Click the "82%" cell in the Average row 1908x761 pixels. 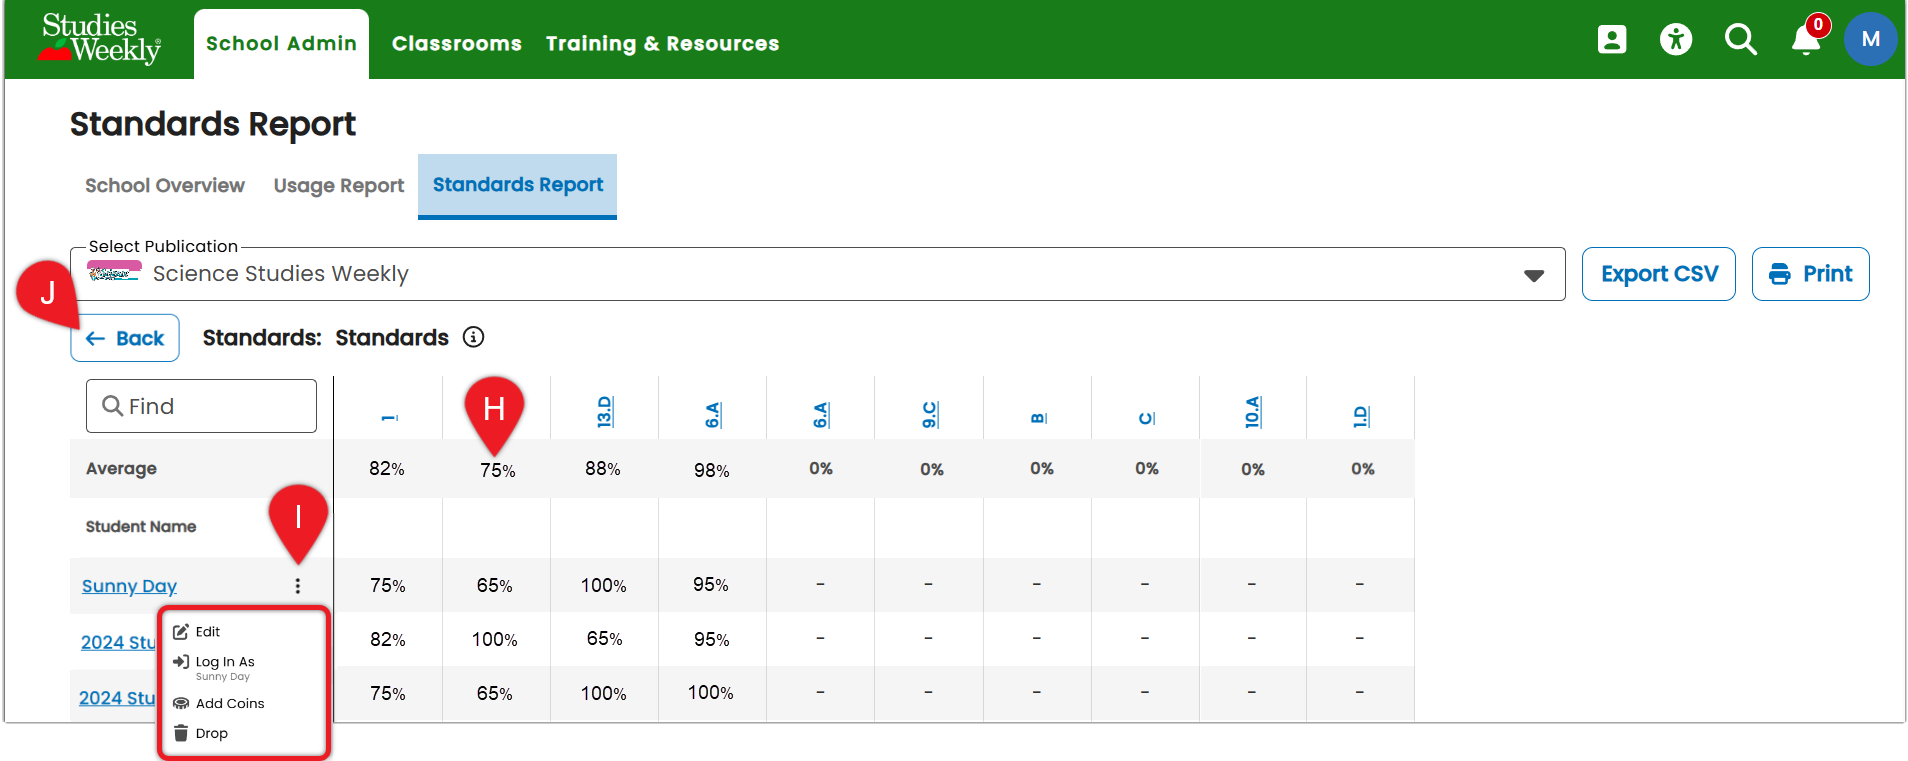pos(387,469)
